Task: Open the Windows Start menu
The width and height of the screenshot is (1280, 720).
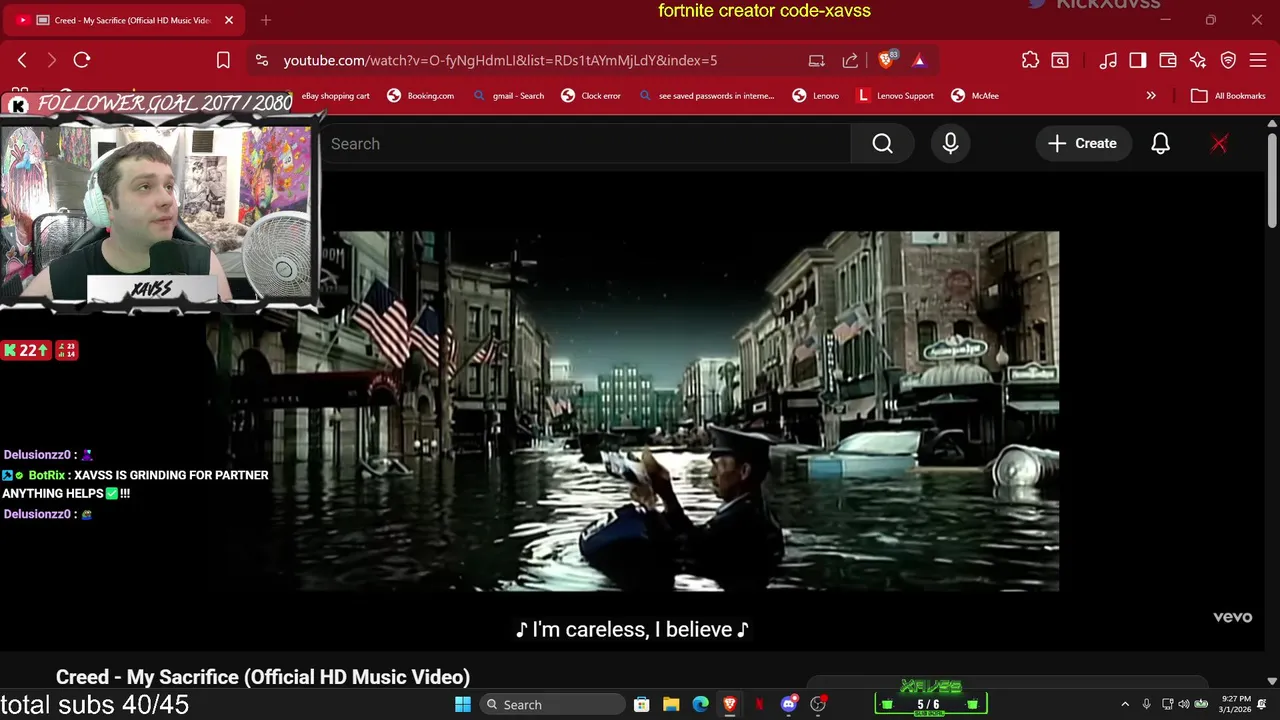Action: 463,704
